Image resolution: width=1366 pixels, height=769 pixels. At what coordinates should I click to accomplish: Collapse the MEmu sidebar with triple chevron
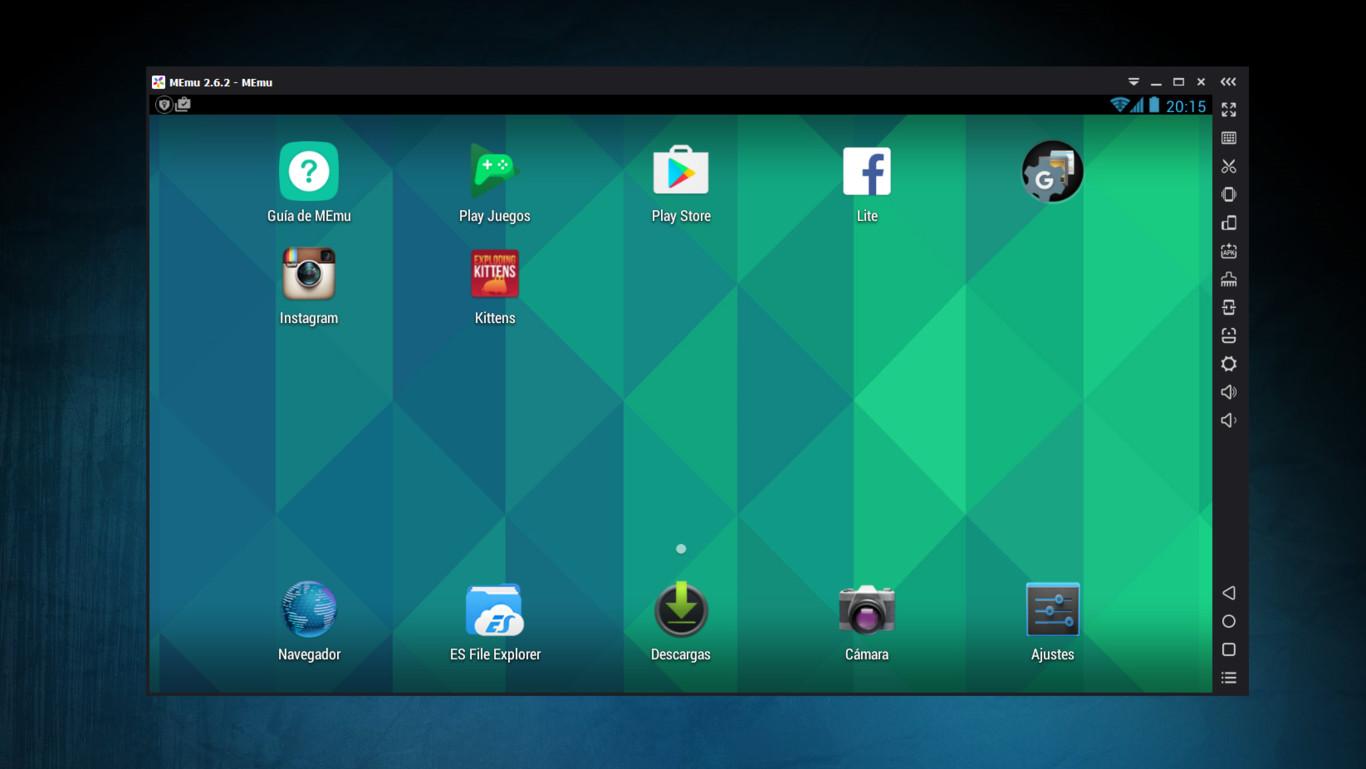coord(1228,82)
